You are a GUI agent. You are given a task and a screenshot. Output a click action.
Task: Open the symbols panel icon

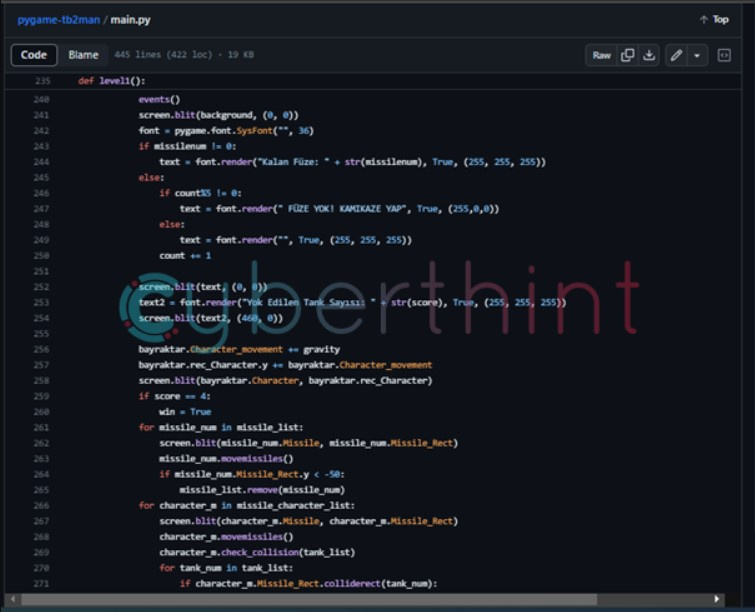[724, 55]
